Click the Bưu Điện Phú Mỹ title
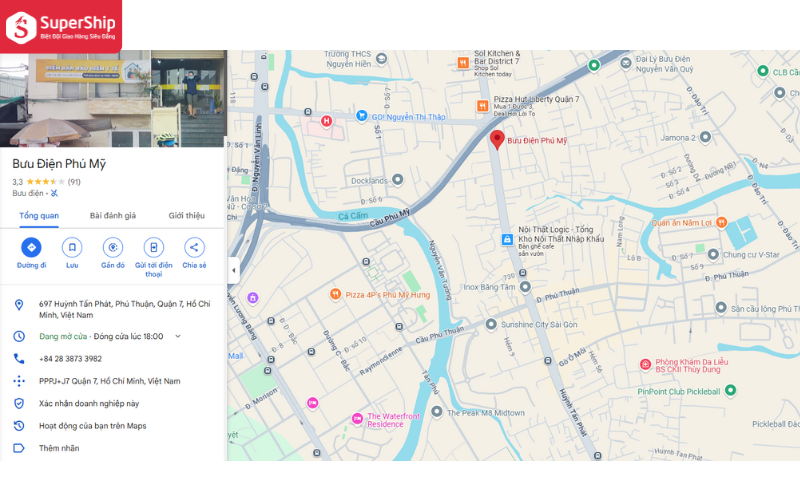800x500 pixels. pyautogui.click(x=59, y=164)
